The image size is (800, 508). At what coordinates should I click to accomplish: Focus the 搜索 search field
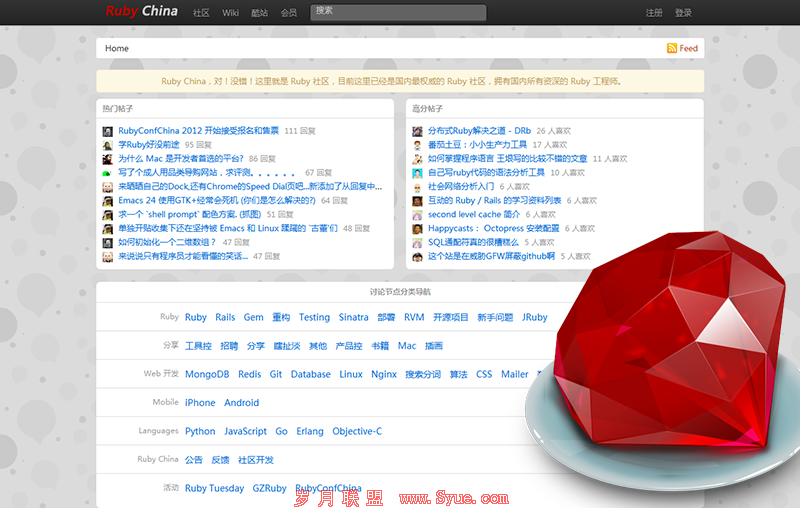398,12
